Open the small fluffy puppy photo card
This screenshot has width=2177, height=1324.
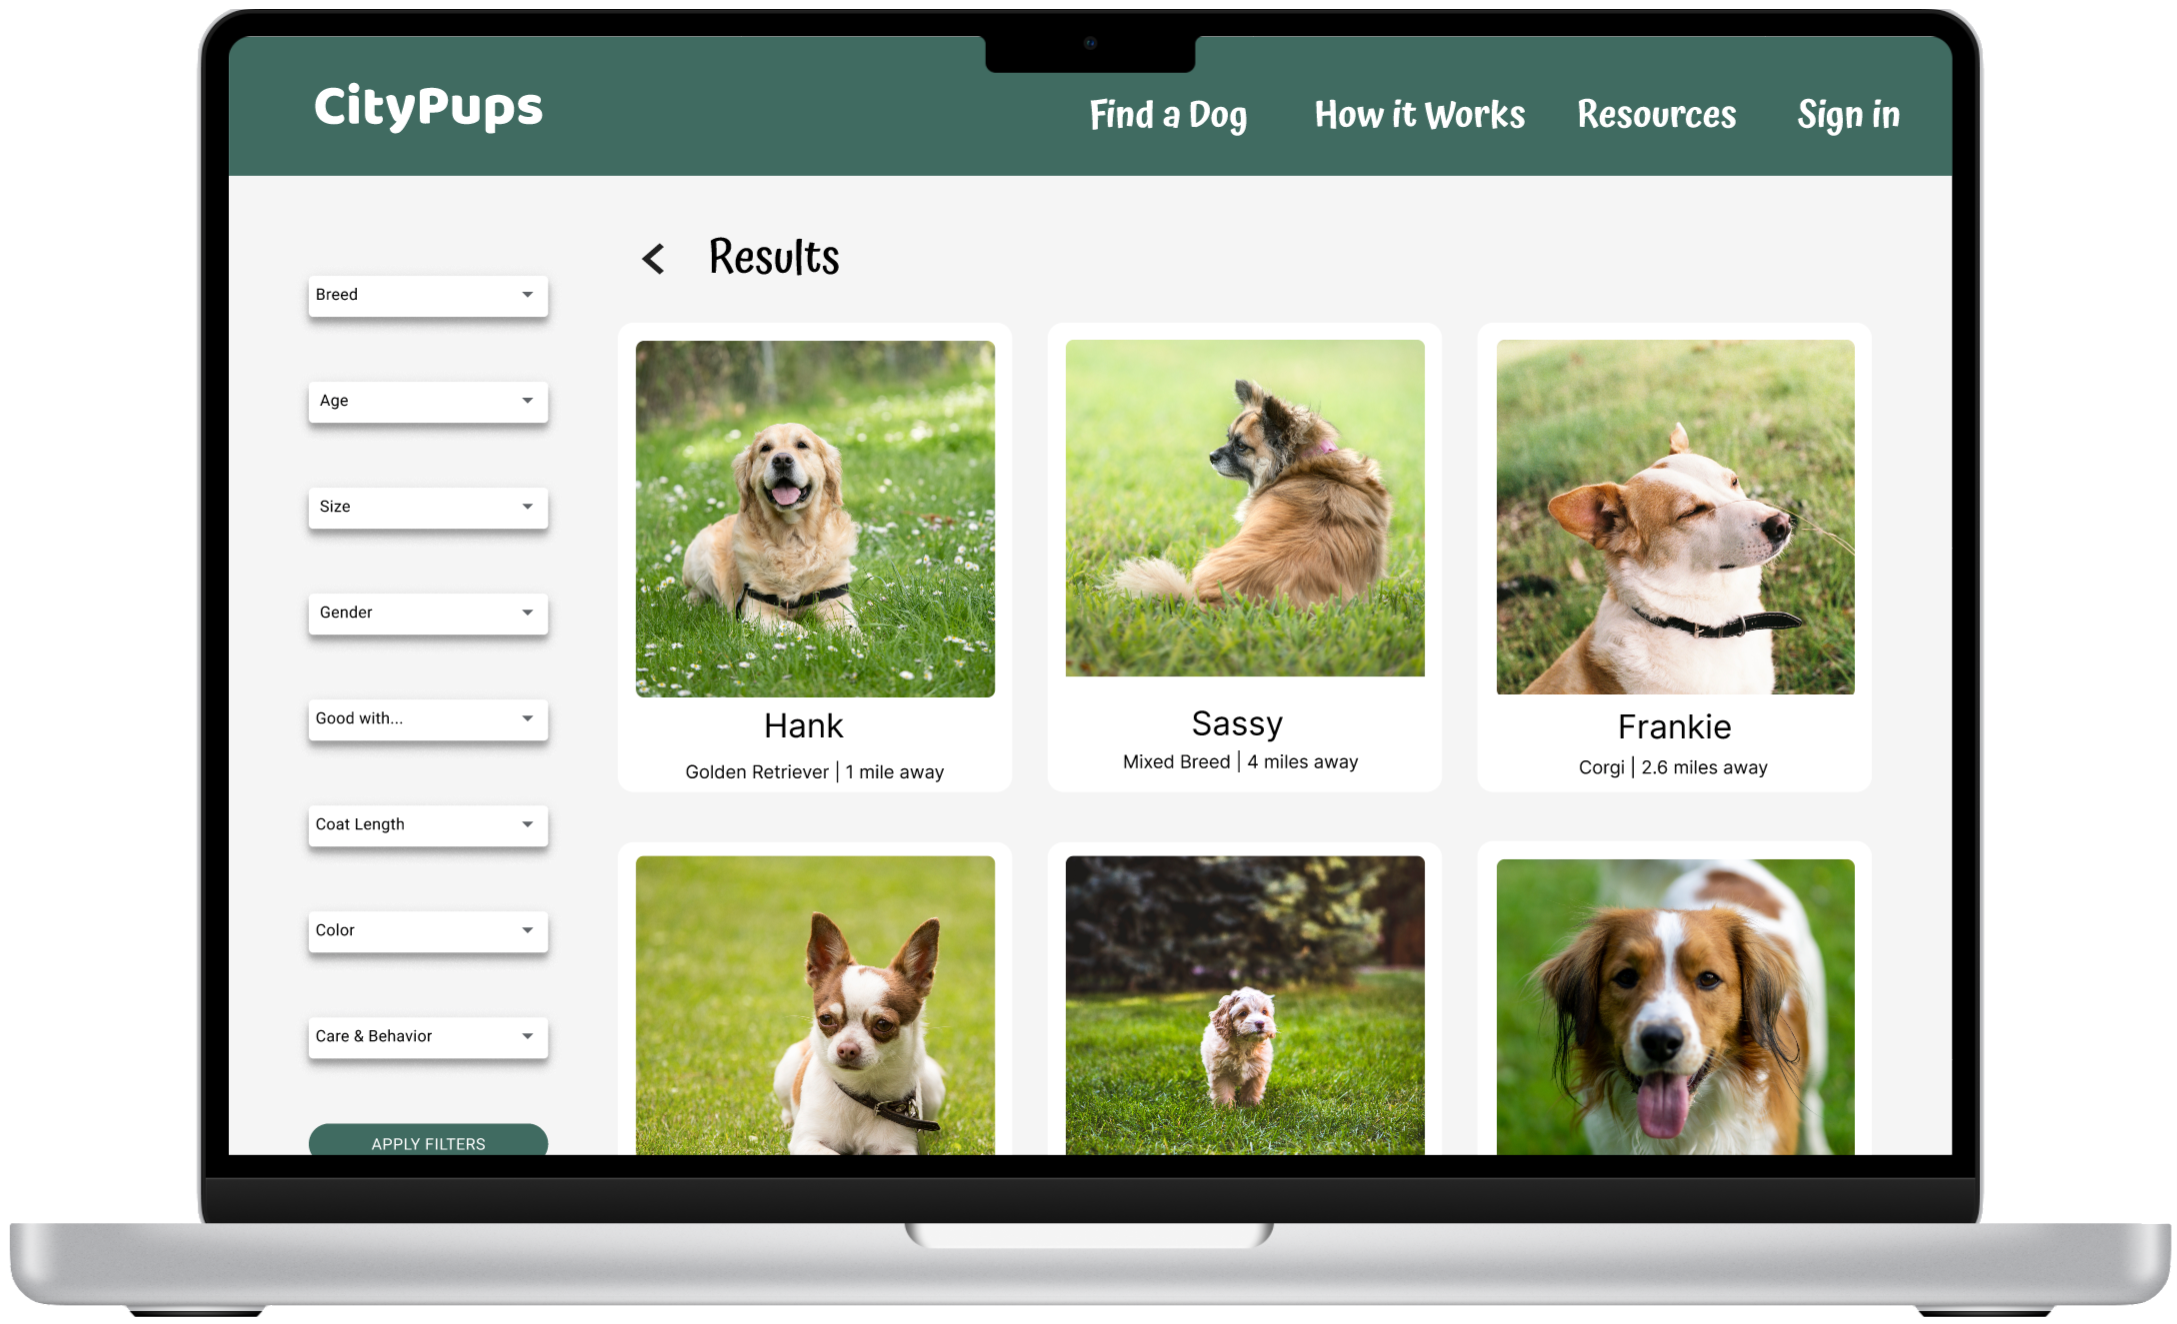(1245, 1005)
